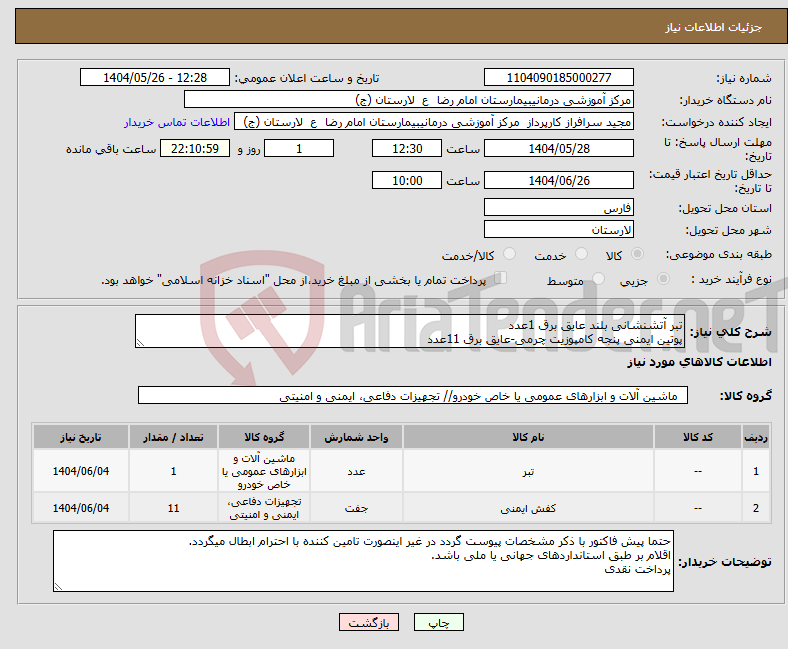Click the ردیف column header
The width and height of the screenshot is (788, 649).
[x=756, y=437]
